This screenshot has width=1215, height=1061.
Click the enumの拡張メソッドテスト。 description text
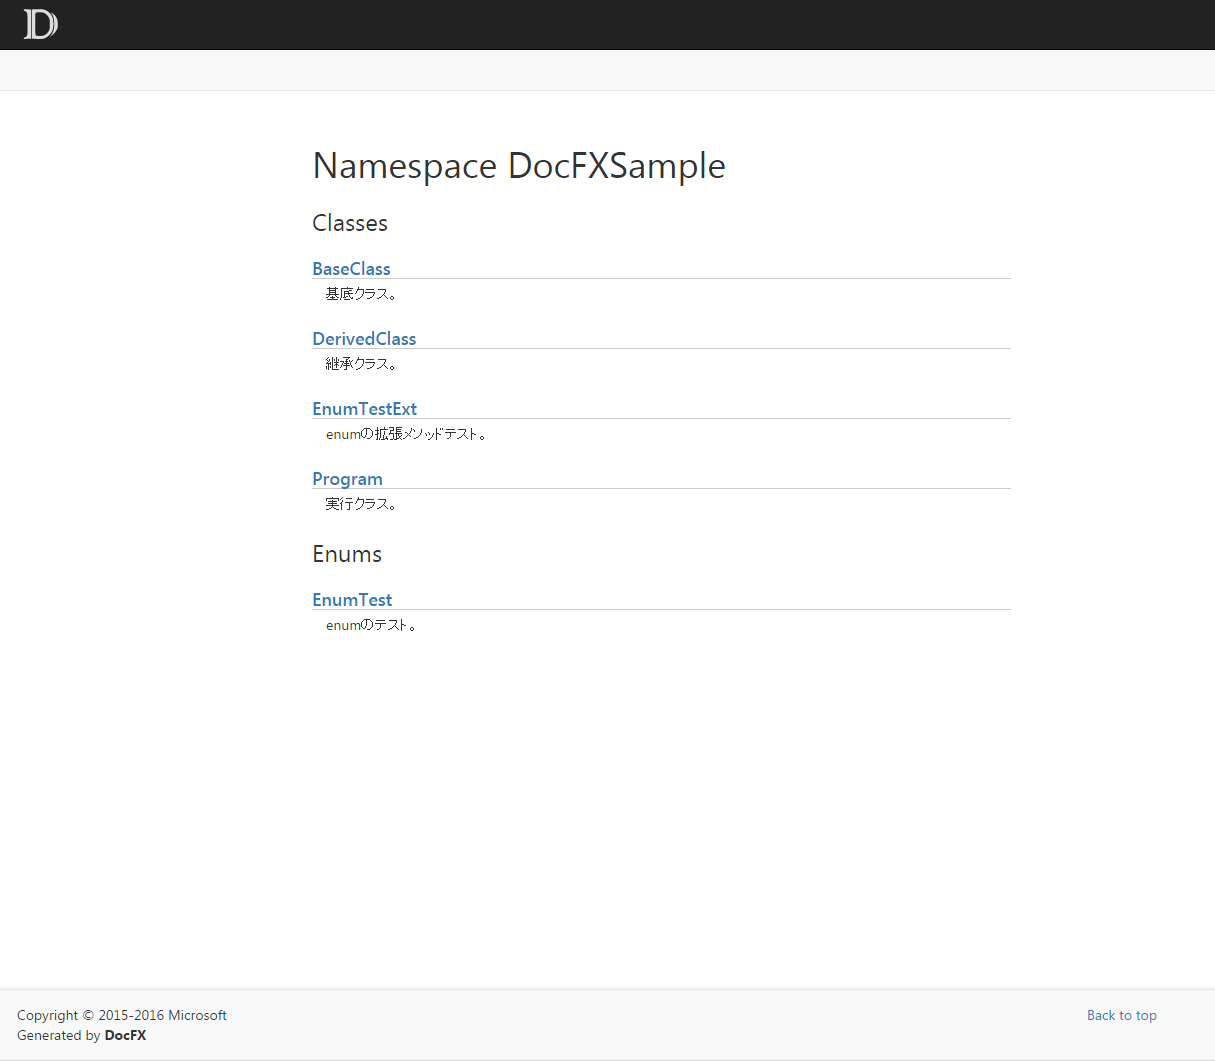(406, 434)
